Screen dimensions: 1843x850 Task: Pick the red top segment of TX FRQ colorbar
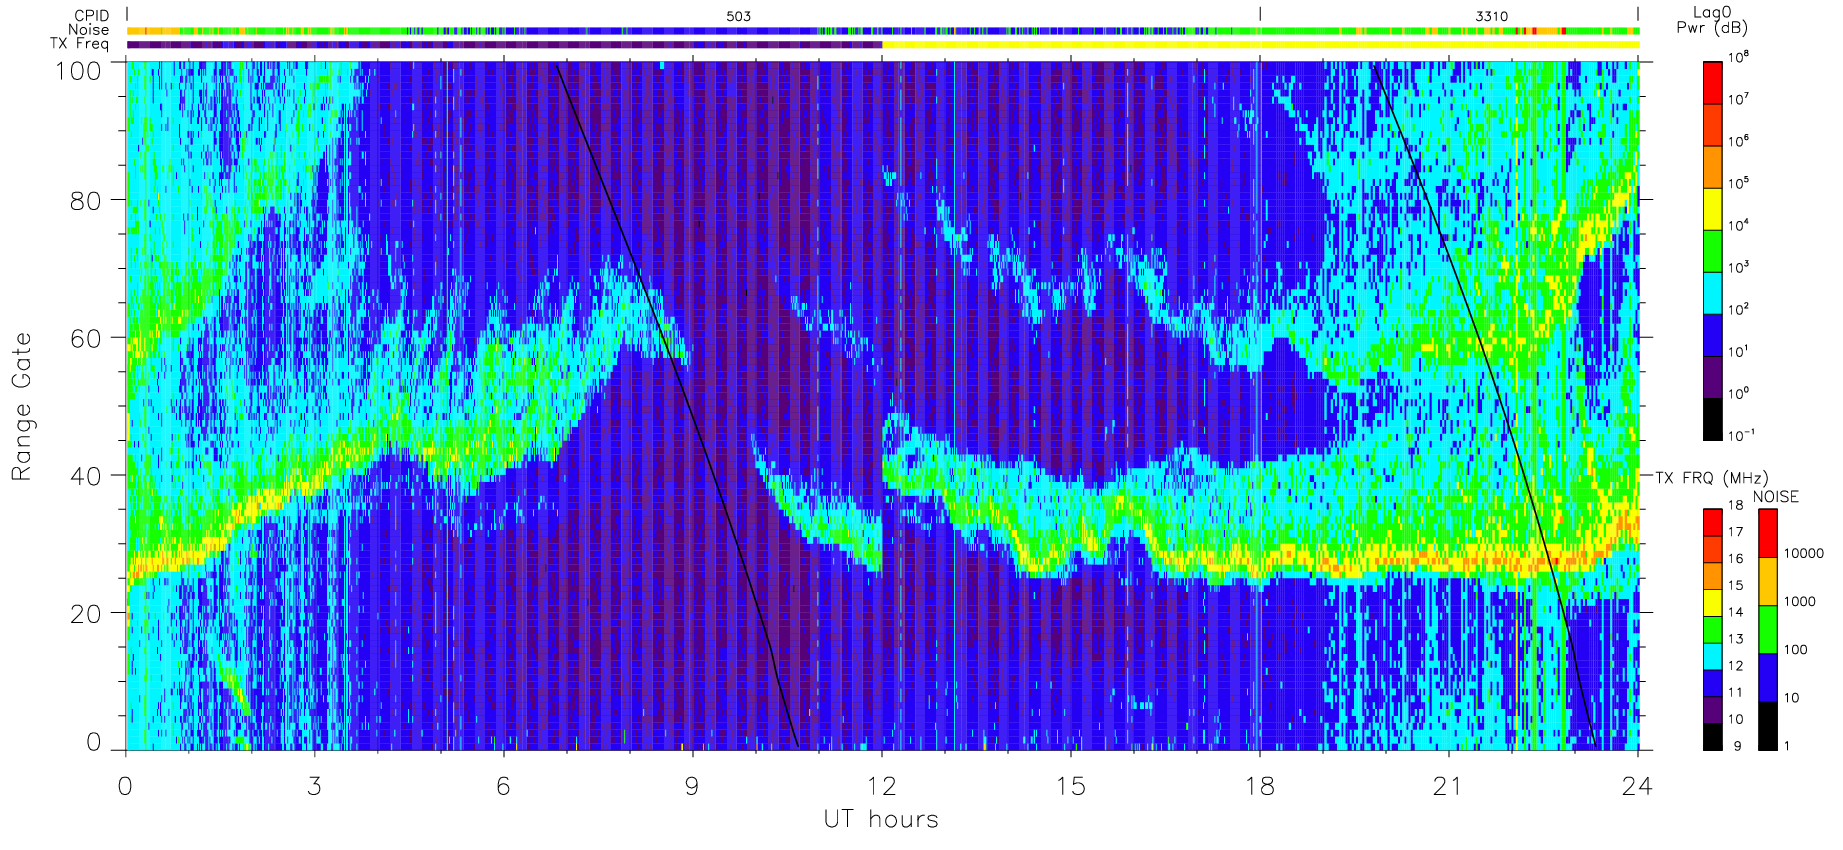[1713, 523]
